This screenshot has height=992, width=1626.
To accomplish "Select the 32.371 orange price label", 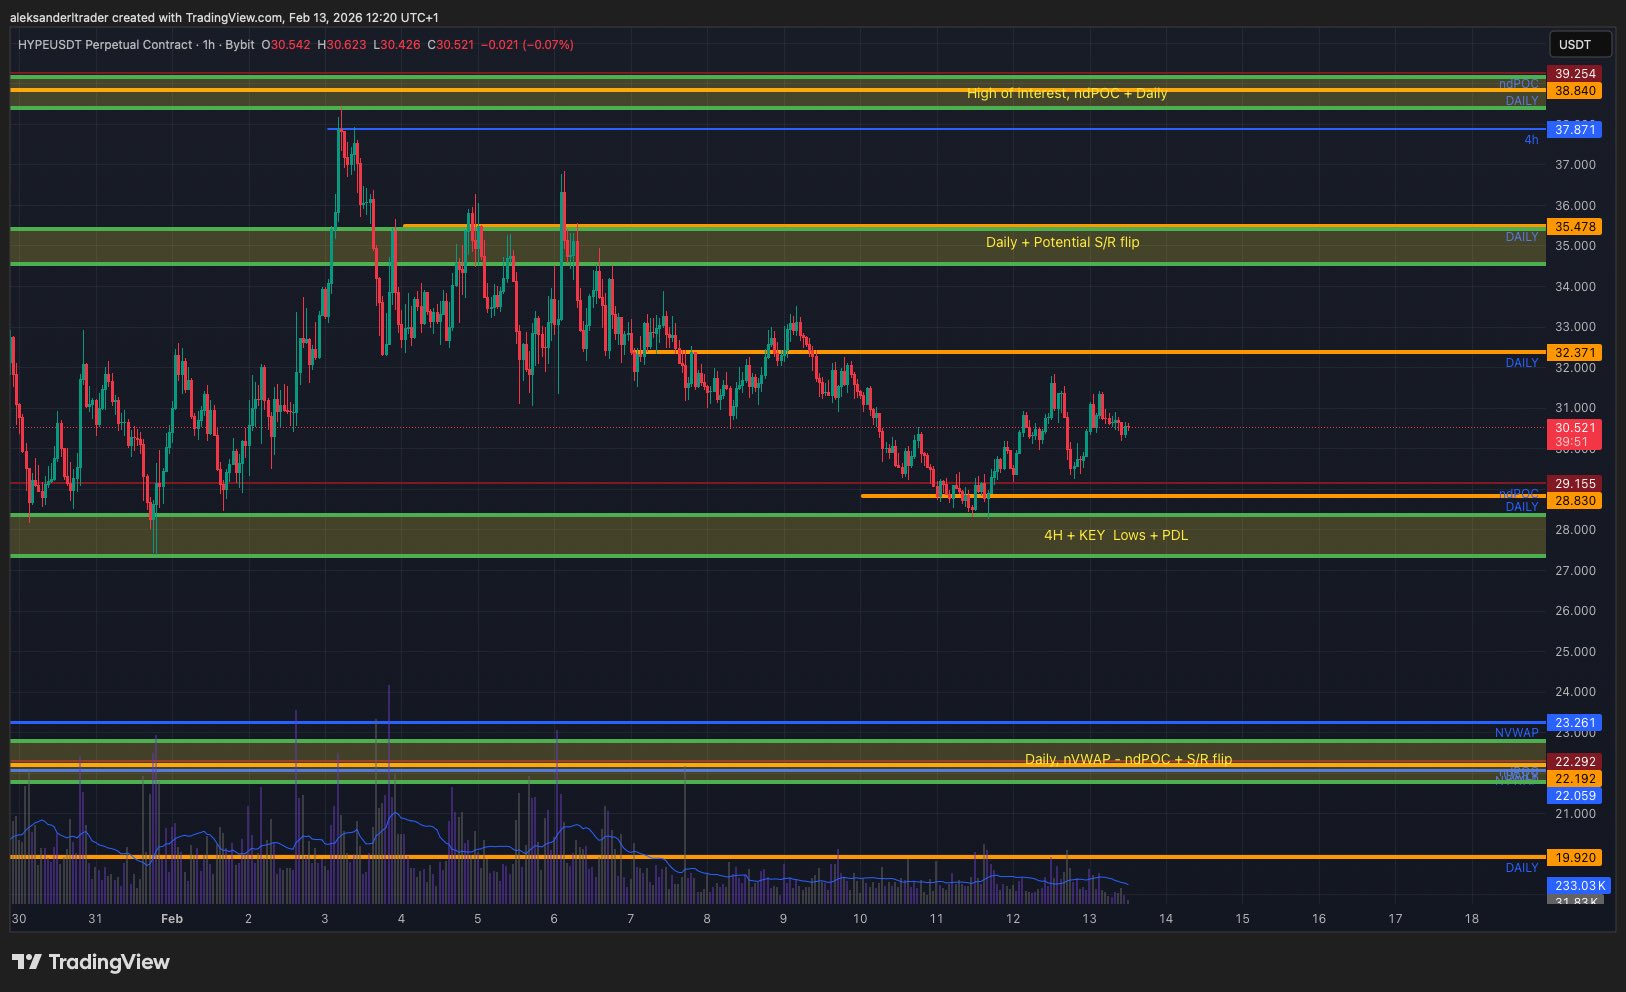I will pyautogui.click(x=1574, y=353).
